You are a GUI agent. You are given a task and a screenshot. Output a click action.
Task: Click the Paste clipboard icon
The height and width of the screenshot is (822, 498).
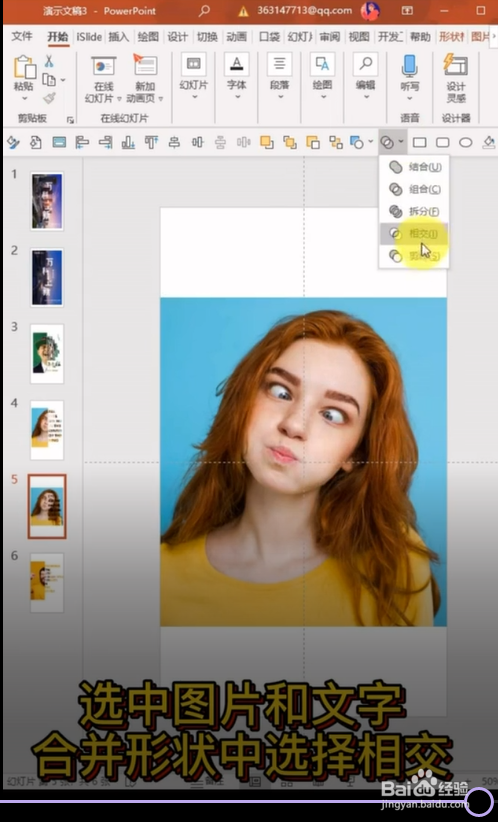point(24,67)
